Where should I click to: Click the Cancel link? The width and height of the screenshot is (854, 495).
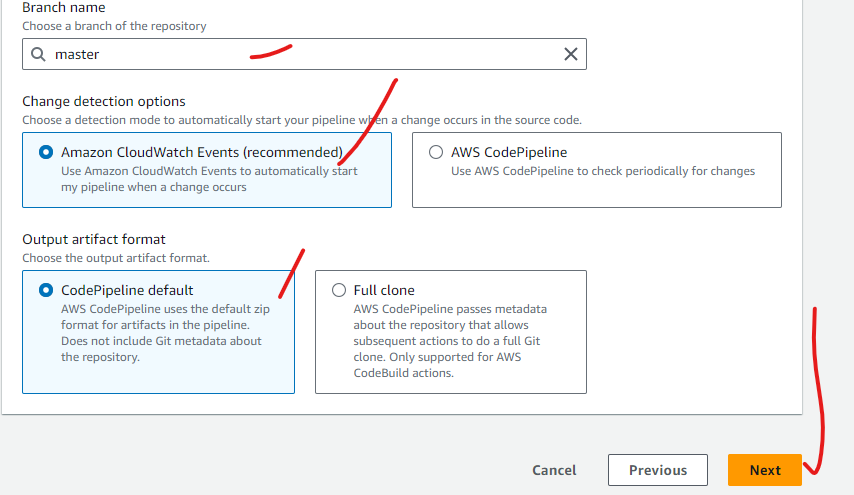tap(554, 470)
